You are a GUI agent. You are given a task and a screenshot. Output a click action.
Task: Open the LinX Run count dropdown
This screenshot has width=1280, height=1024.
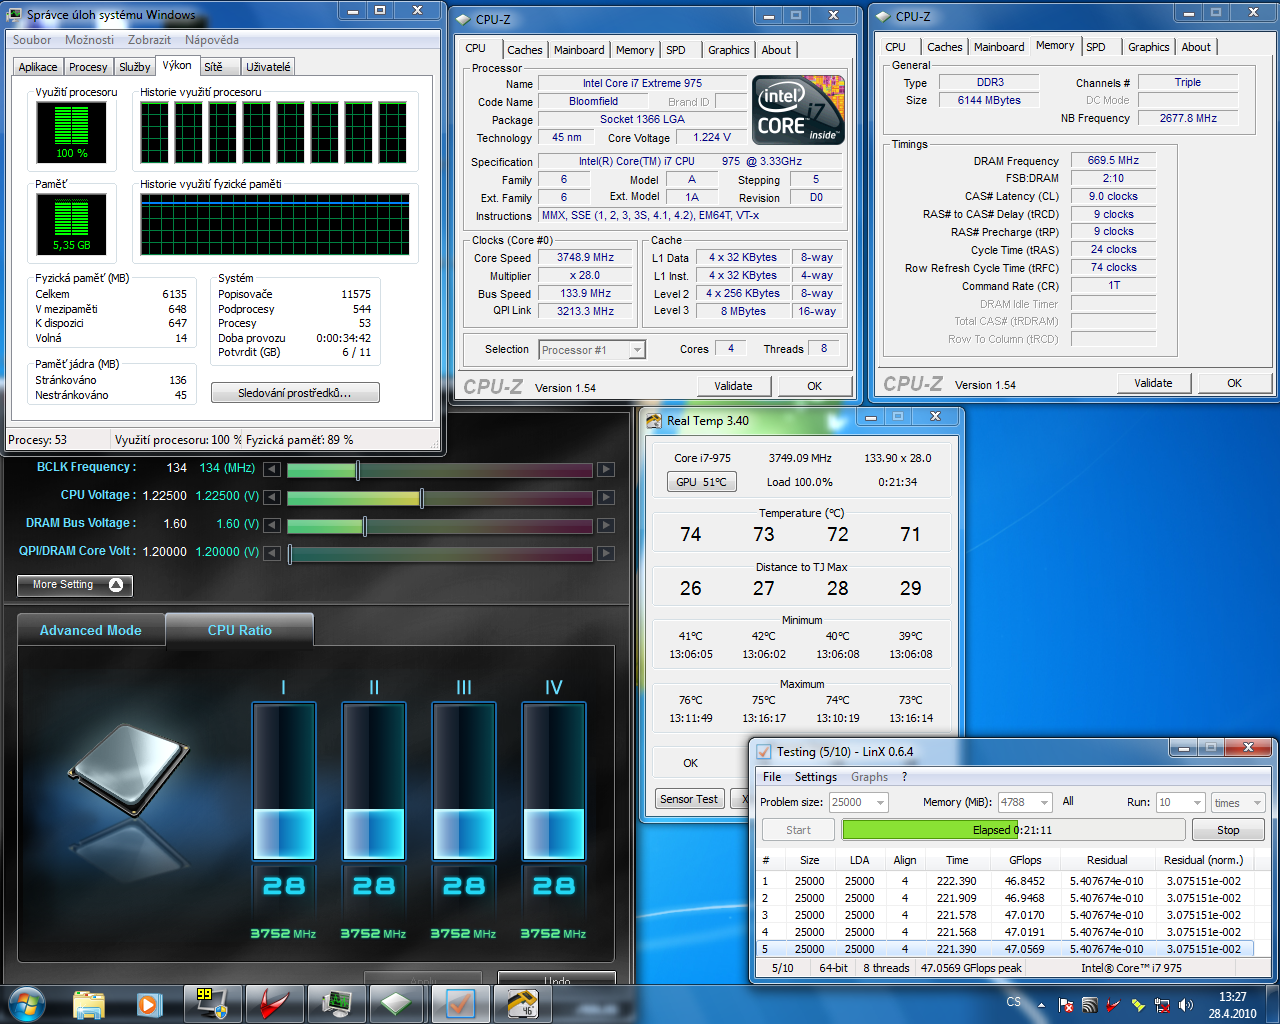tap(1180, 802)
